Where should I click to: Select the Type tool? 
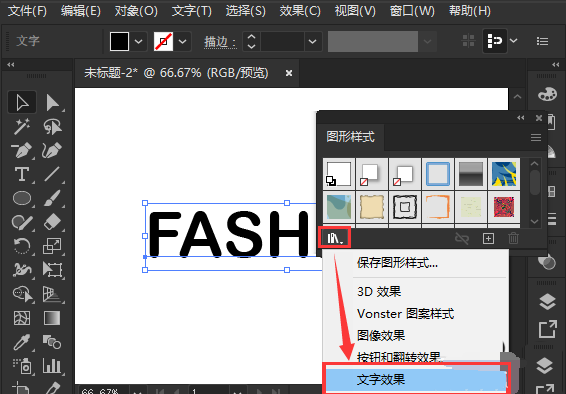point(22,174)
